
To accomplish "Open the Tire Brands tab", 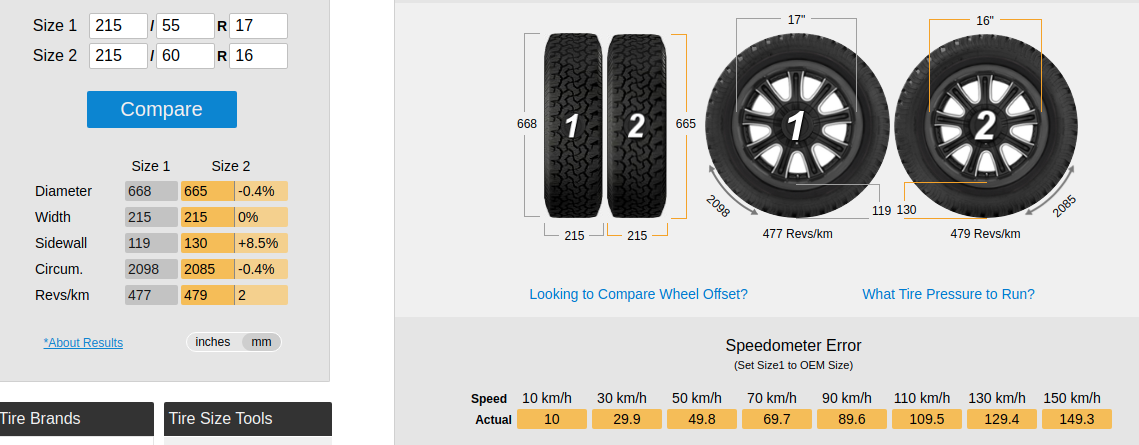I will [x=76, y=419].
